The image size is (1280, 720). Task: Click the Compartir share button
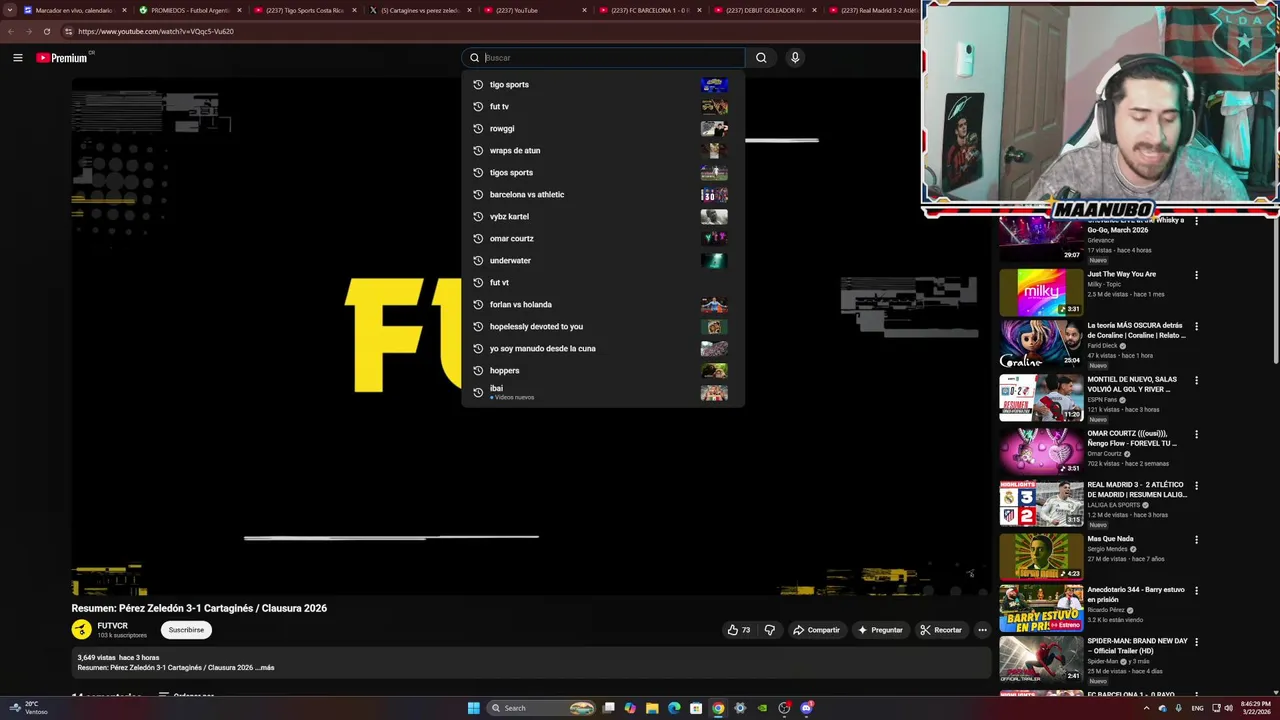click(x=816, y=630)
